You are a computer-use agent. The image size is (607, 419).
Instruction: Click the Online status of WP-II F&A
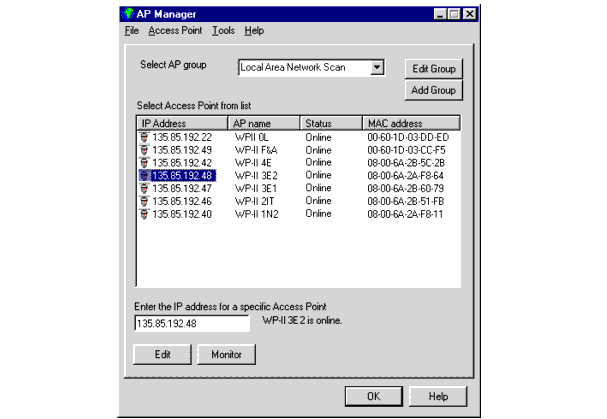318,150
